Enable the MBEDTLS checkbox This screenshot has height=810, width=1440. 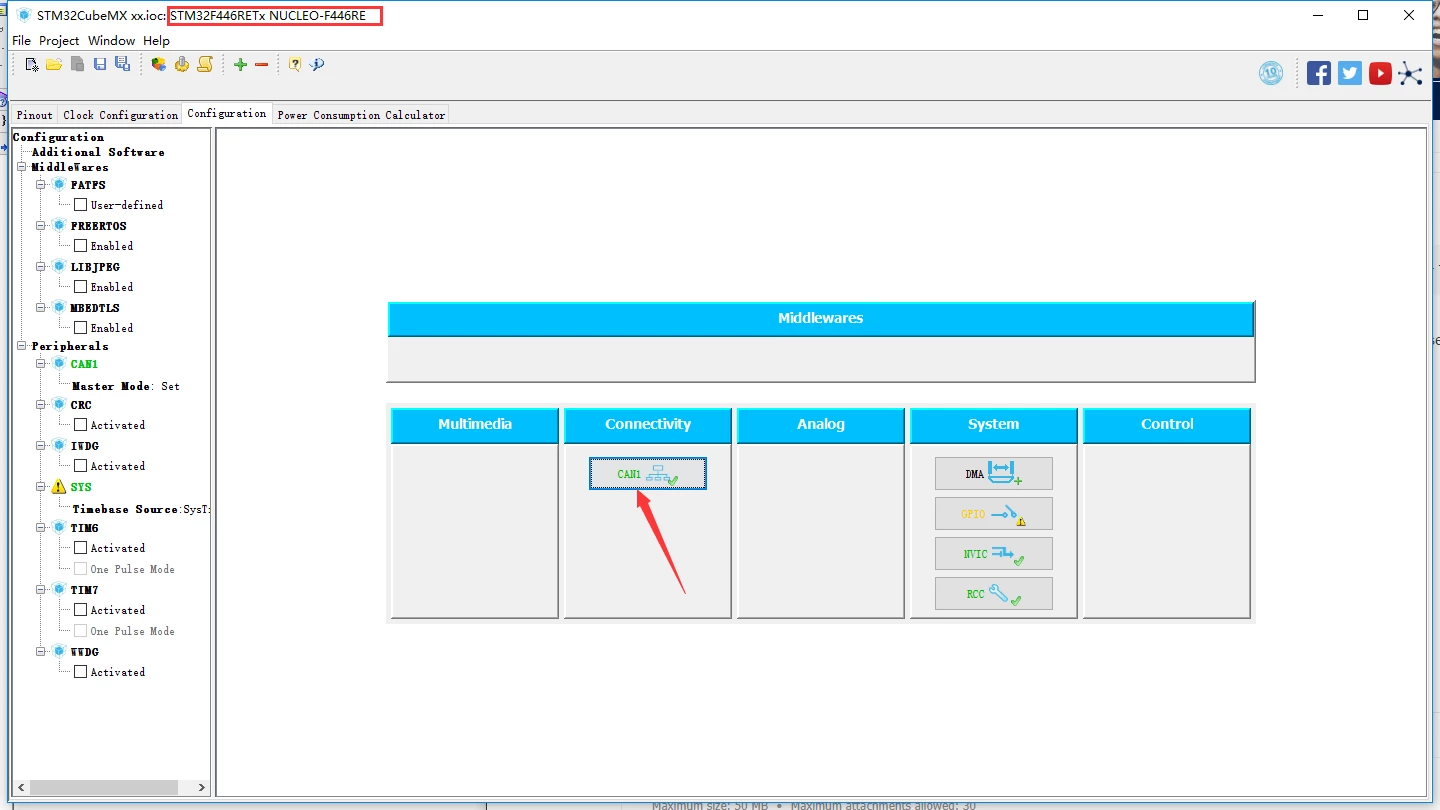pyautogui.click(x=81, y=328)
